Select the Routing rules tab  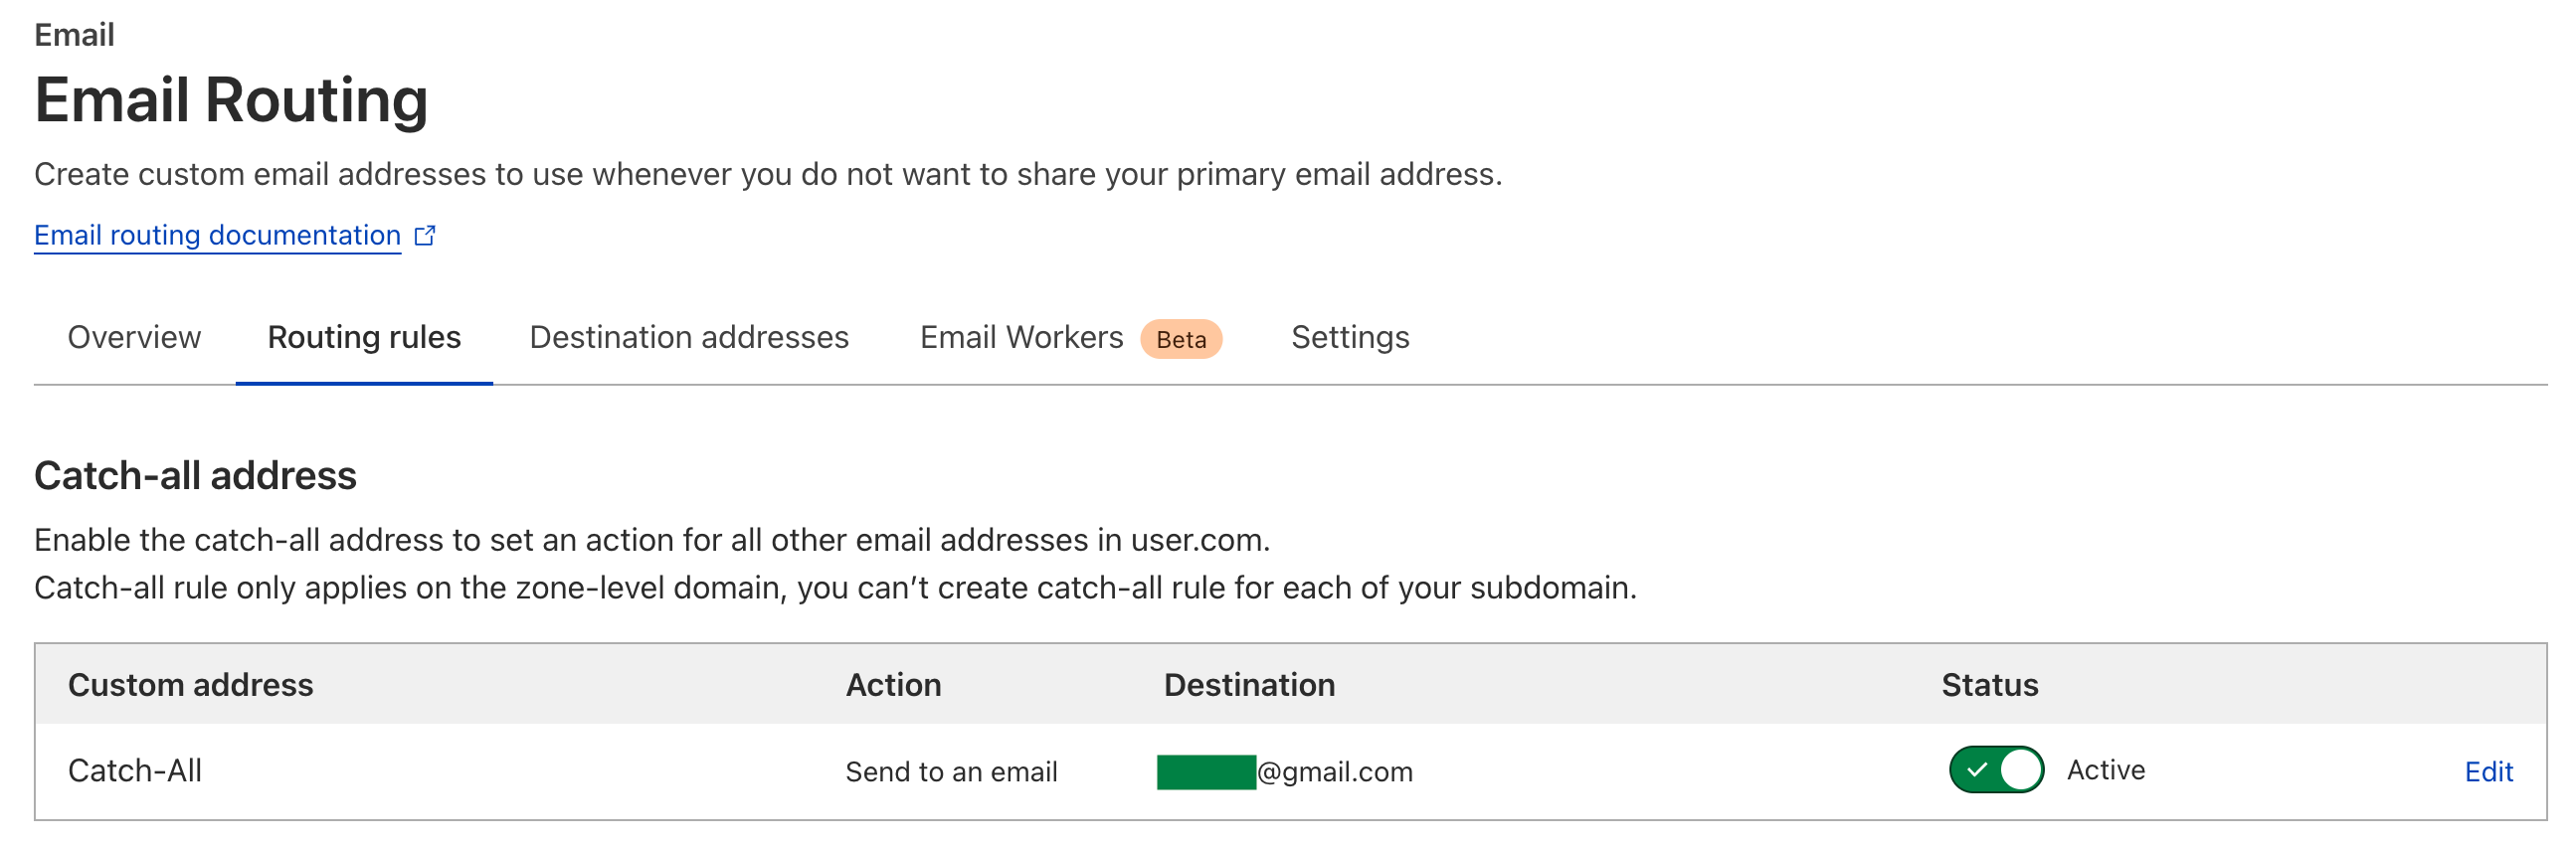coord(364,338)
